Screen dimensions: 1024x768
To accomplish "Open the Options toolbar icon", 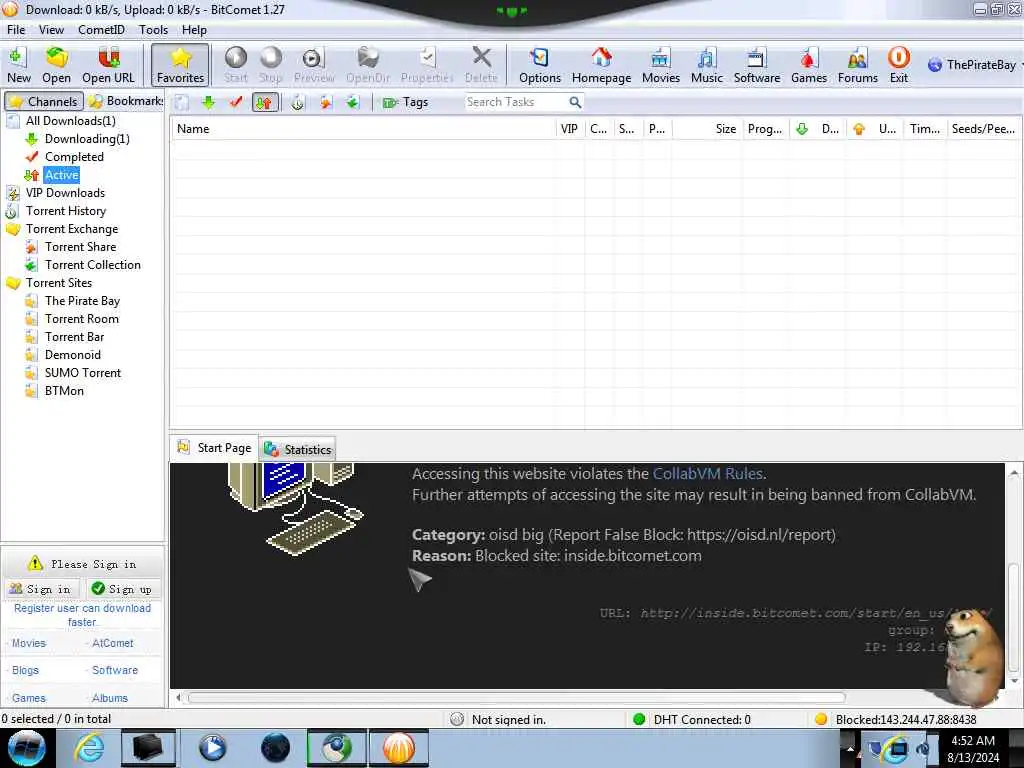I will [539, 65].
